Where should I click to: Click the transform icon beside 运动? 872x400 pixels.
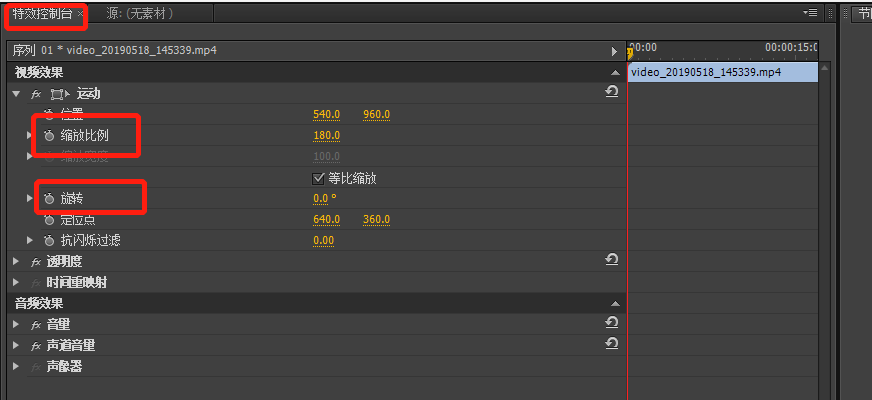click(59, 93)
